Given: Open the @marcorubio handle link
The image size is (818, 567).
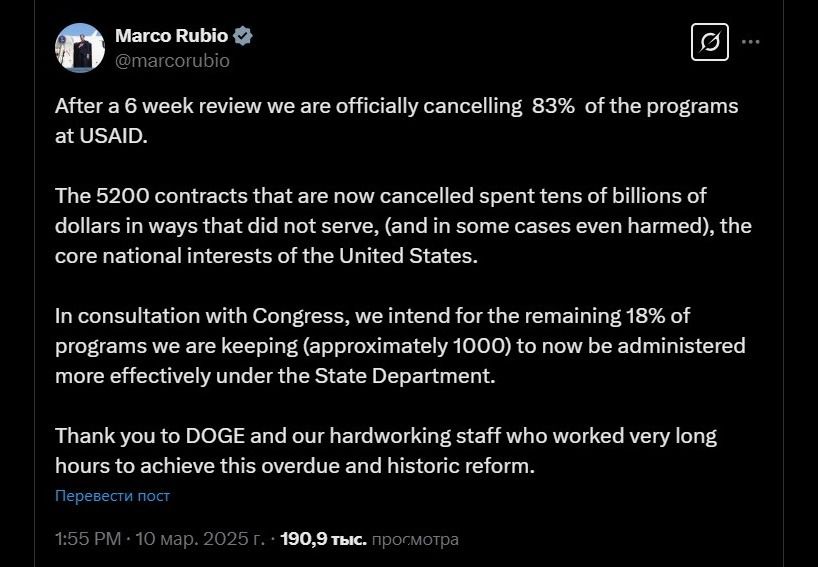Looking at the screenshot, I should pyautogui.click(x=172, y=61).
